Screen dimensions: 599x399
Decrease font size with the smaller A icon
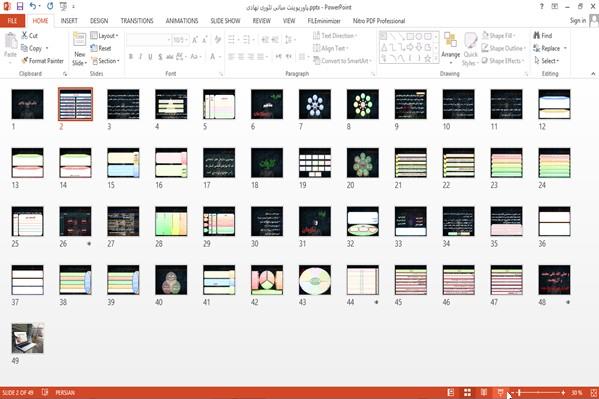tap(204, 40)
